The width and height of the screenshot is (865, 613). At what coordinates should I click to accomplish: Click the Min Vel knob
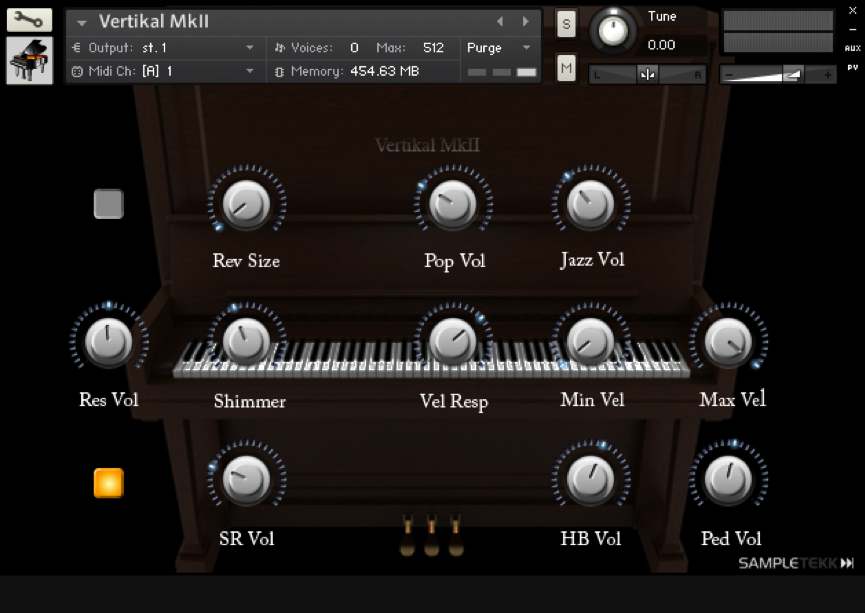point(591,342)
